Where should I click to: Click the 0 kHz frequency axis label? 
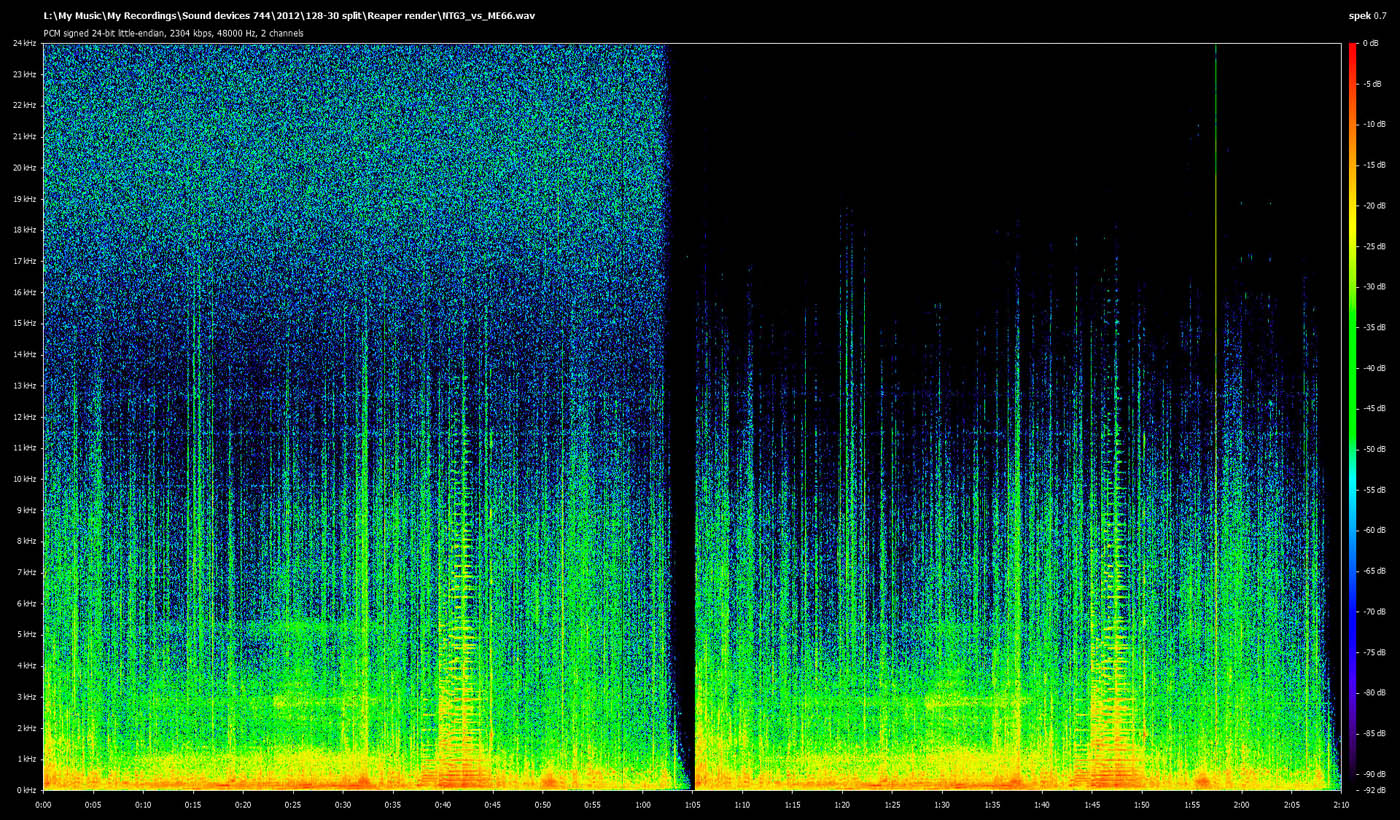pyautogui.click(x=24, y=790)
